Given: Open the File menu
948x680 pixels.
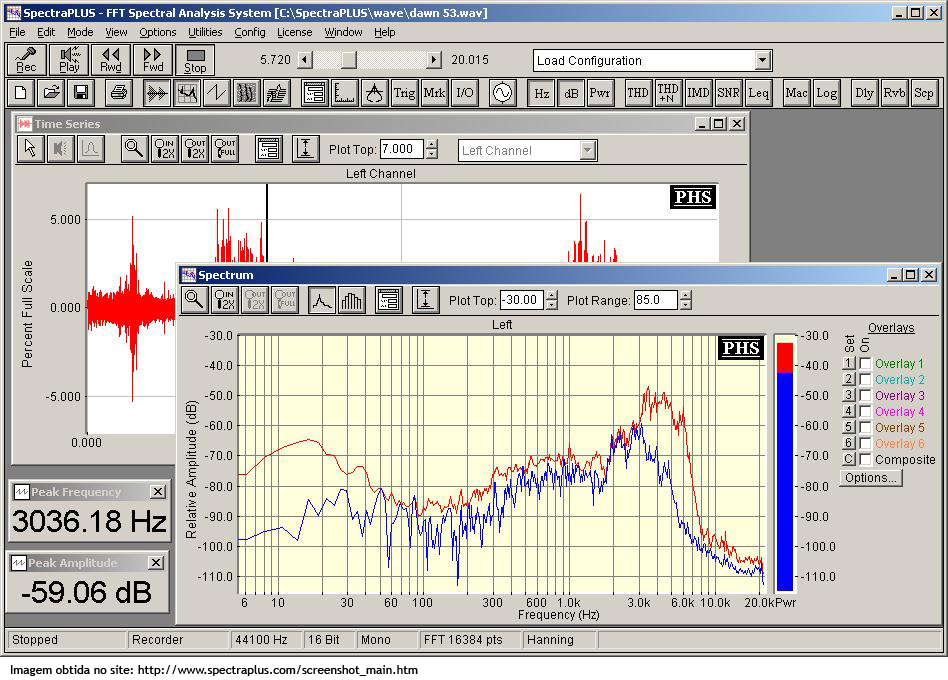Looking at the screenshot, I should [x=17, y=32].
